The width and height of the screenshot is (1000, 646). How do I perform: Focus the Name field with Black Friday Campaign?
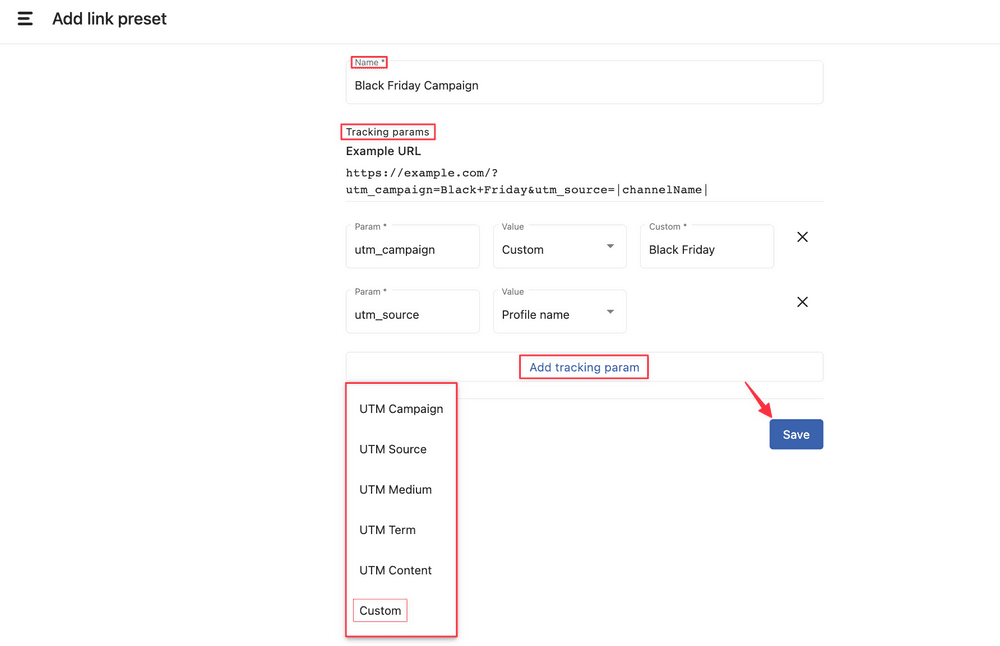pyautogui.click(x=584, y=86)
